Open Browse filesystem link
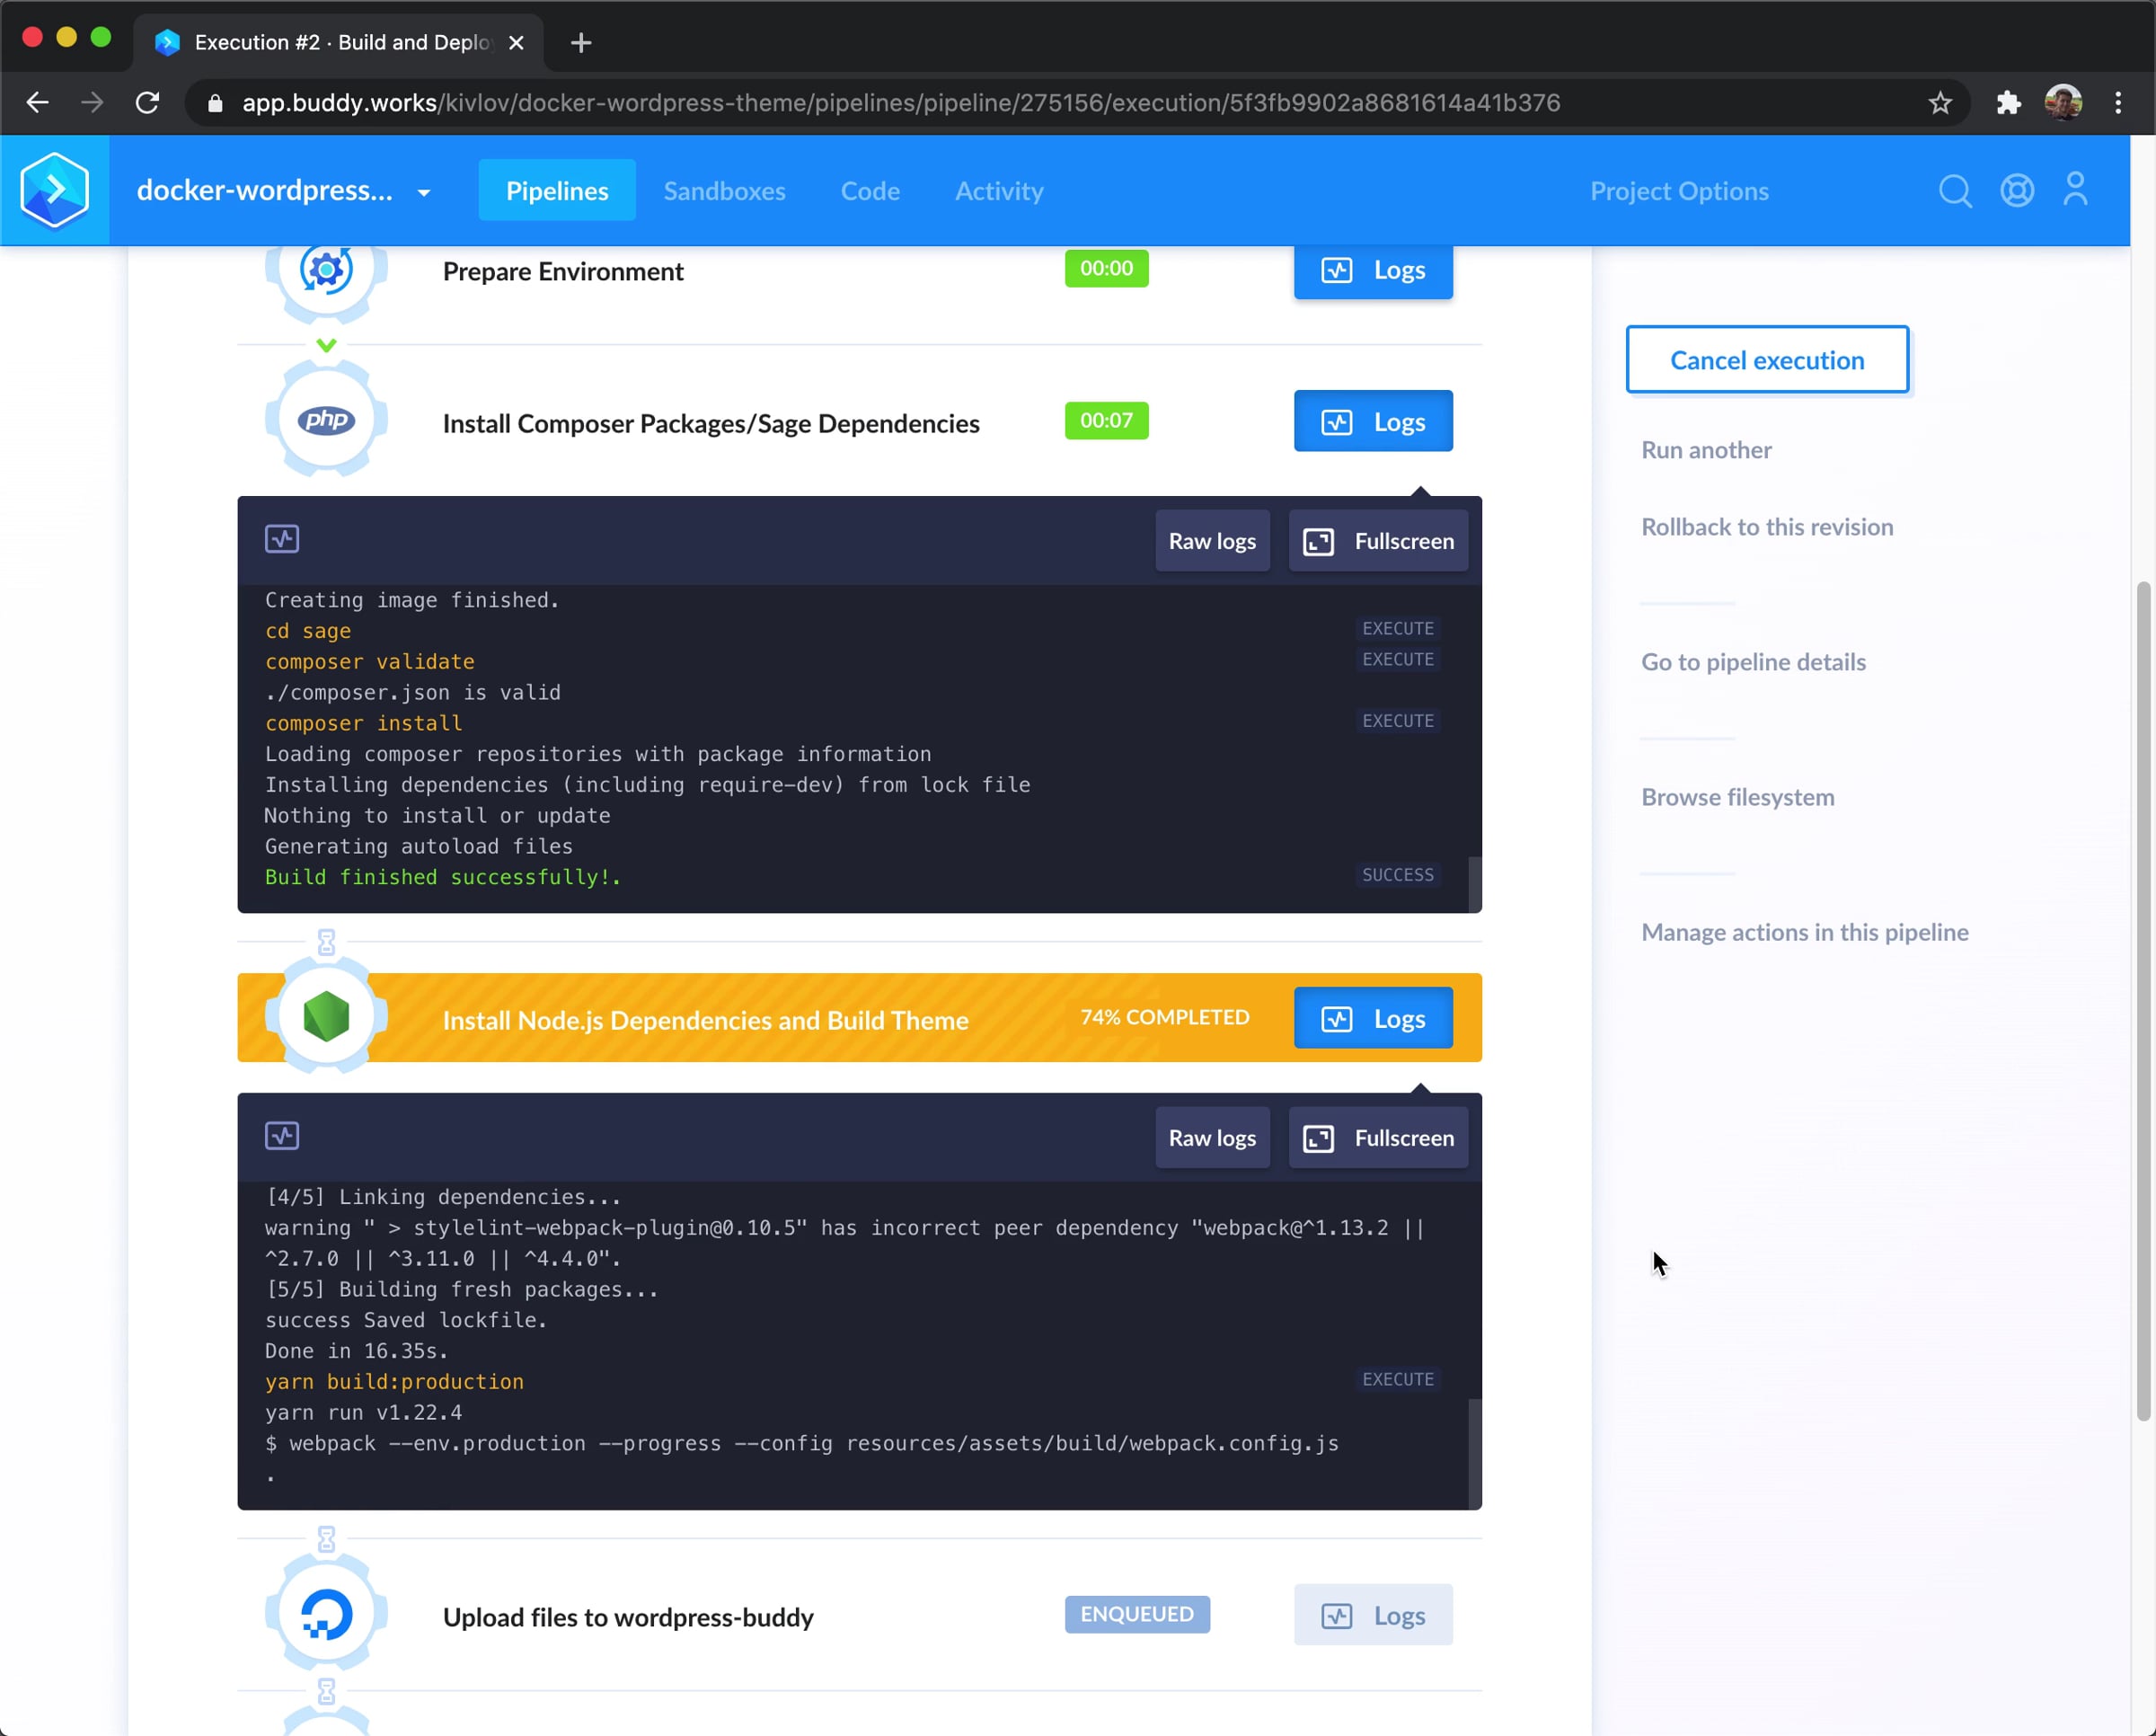The width and height of the screenshot is (2156, 1736). (x=1738, y=797)
